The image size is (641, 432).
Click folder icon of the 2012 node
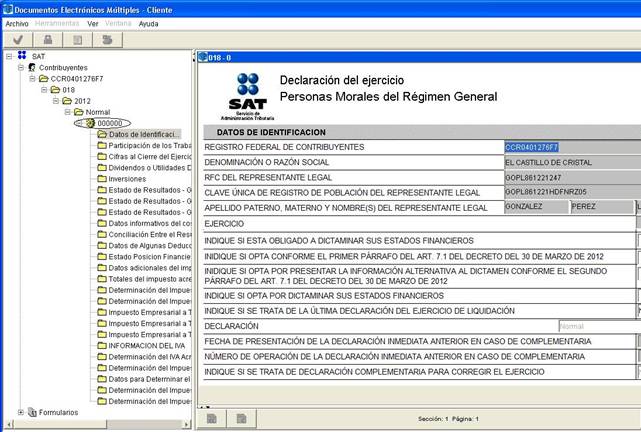coord(67,101)
